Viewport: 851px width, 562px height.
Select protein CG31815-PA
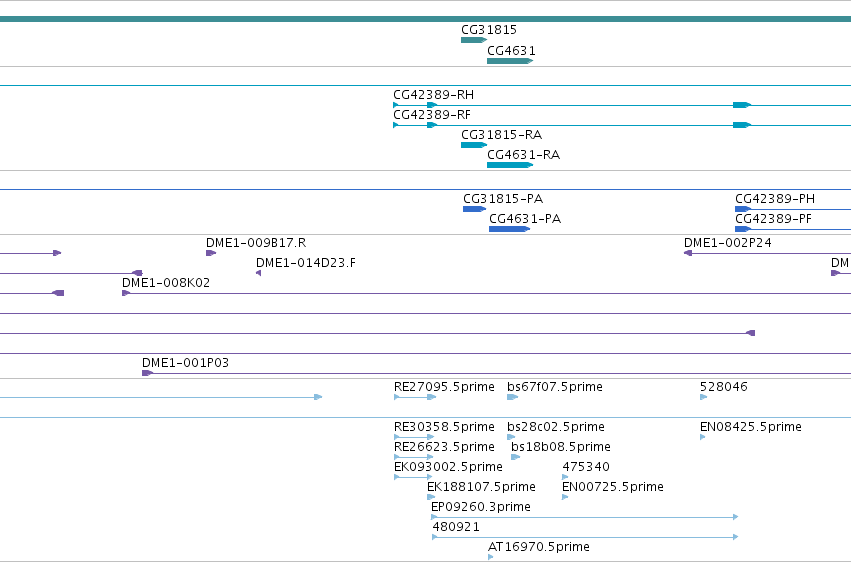pyautogui.click(x=503, y=199)
